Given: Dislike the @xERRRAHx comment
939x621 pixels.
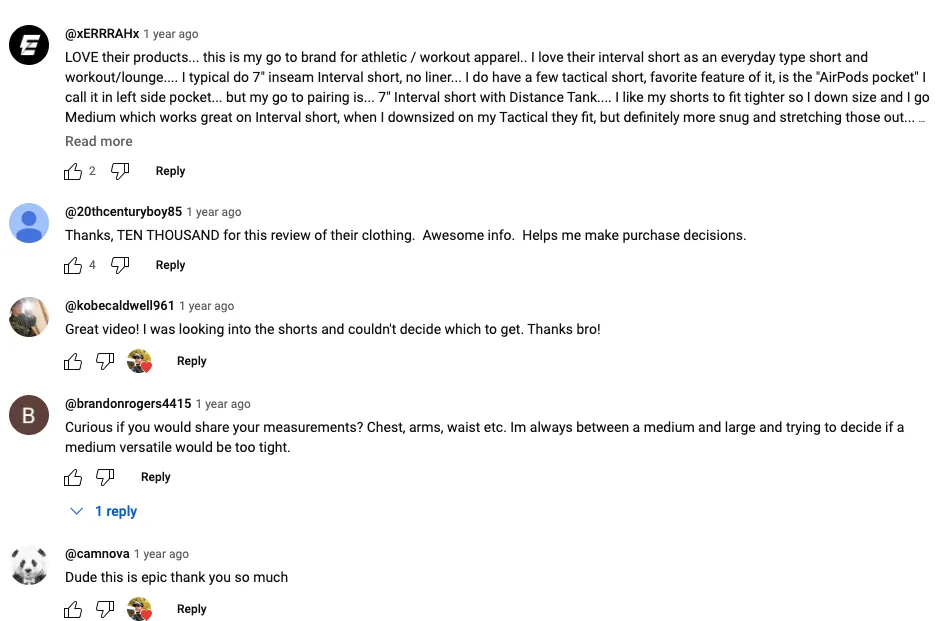Looking at the screenshot, I should click(x=120, y=171).
